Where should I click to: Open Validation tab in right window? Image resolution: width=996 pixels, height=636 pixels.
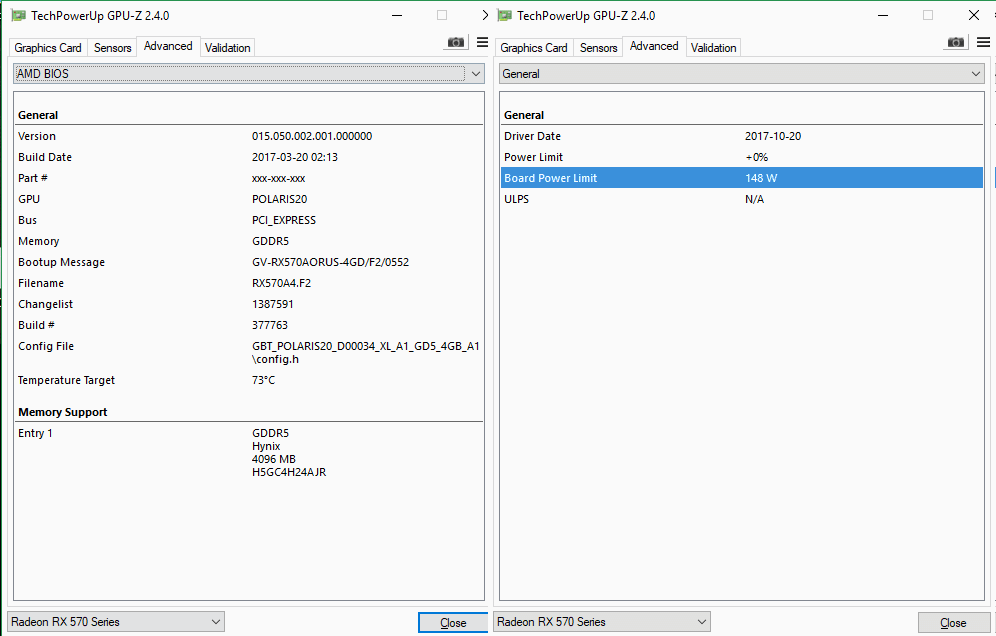click(713, 48)
